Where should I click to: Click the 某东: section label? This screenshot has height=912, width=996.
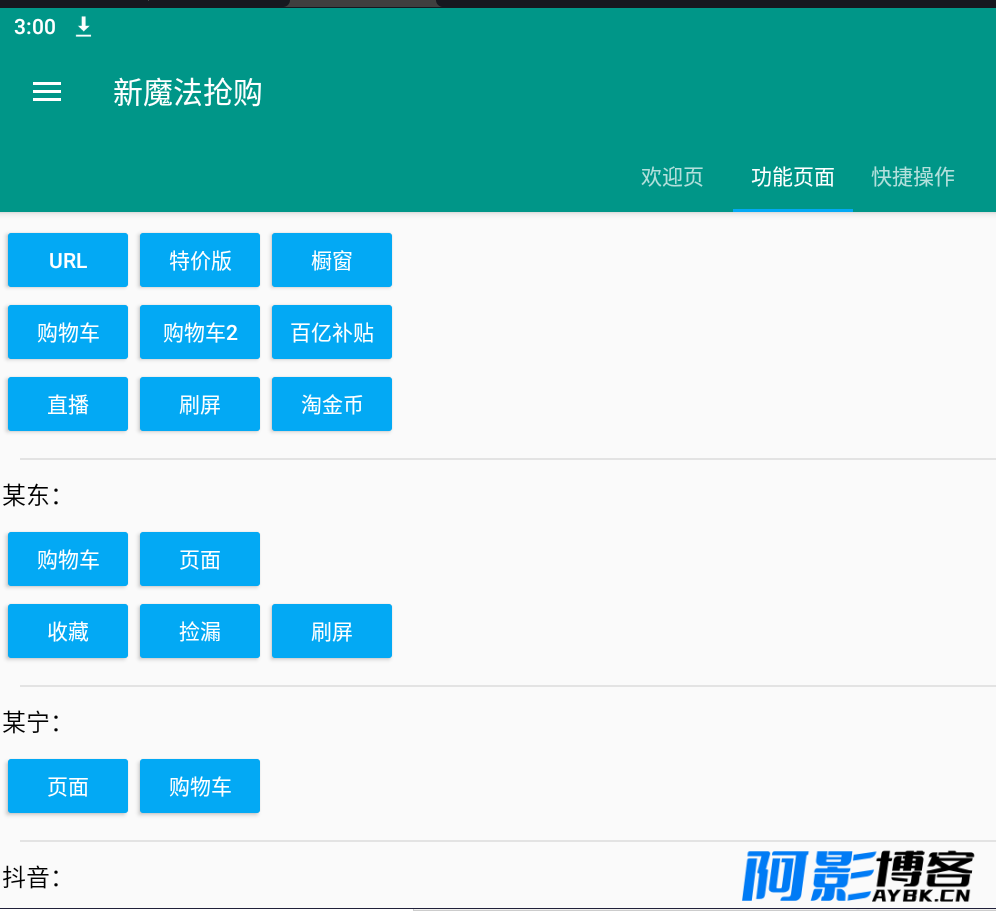32,495
